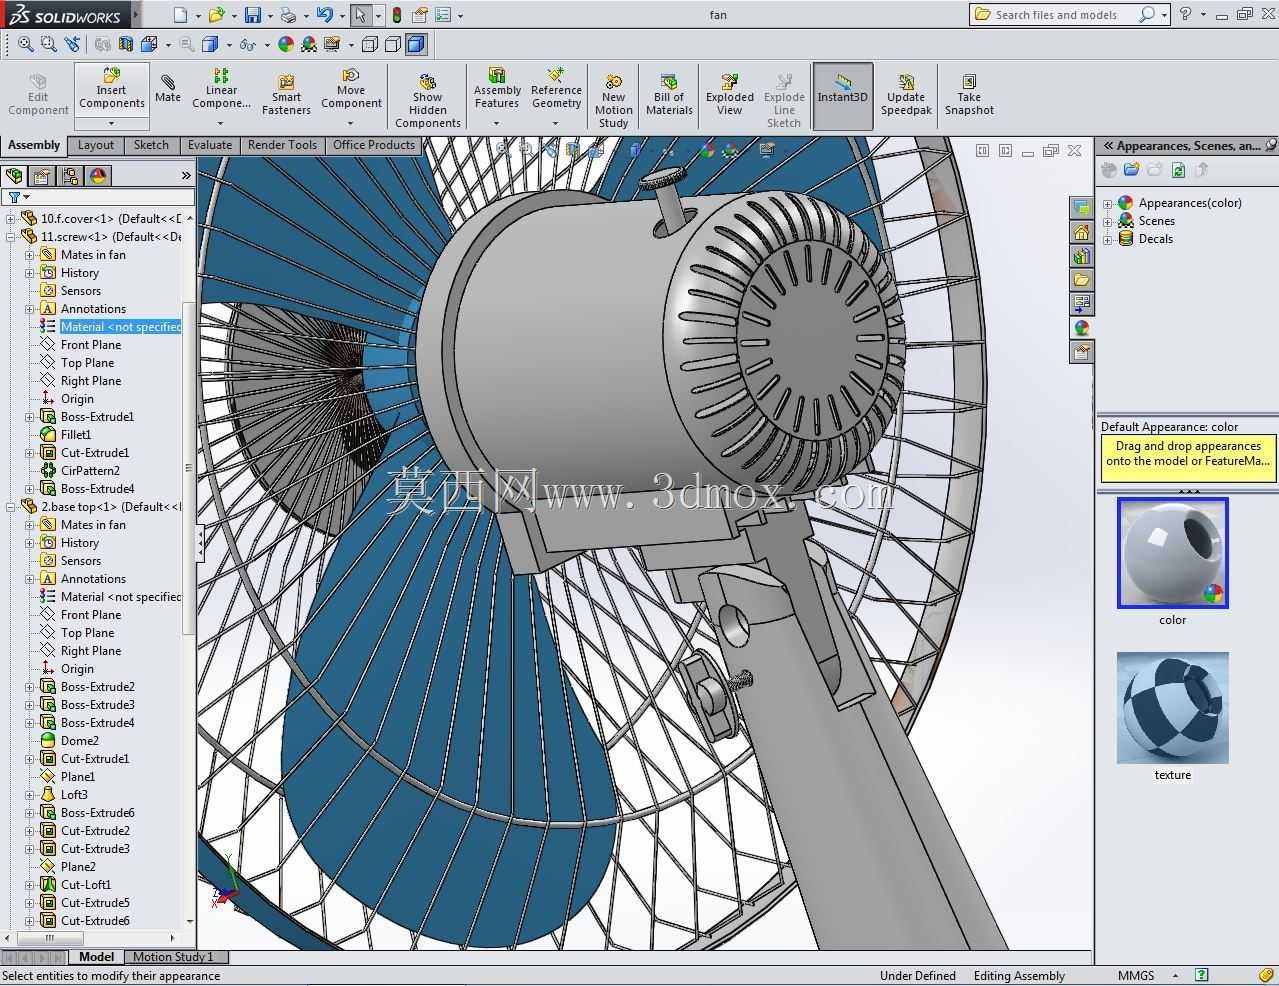Open Bill of Materials

[669, 95]
